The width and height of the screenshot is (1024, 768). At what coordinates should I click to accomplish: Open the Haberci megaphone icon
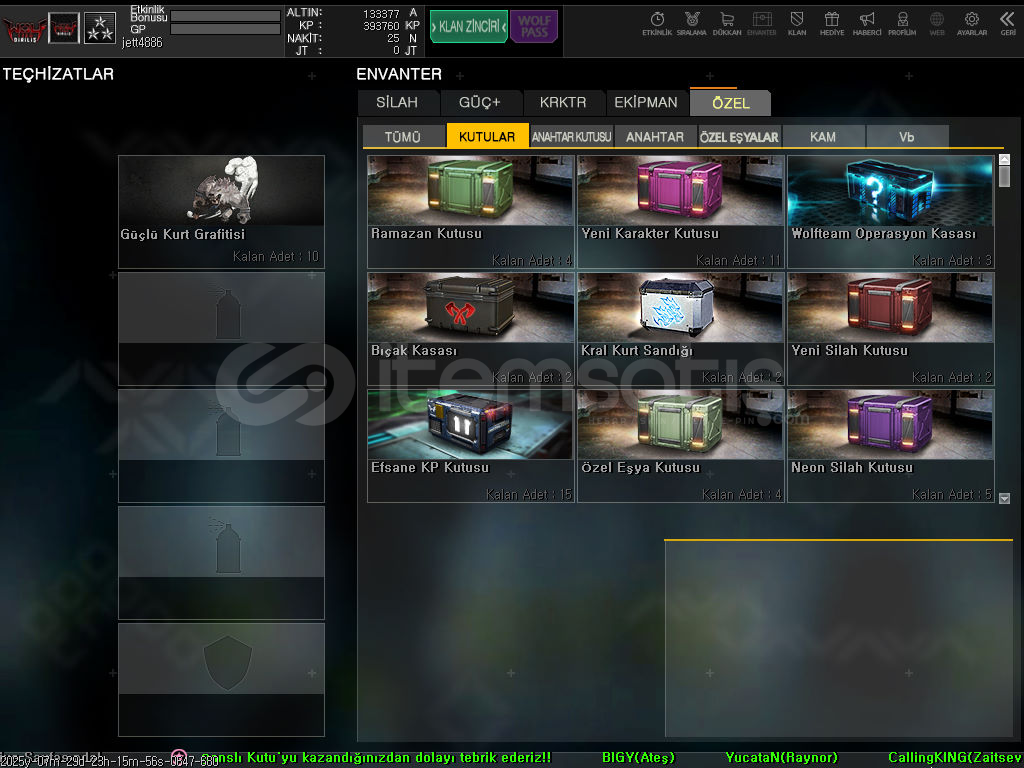tap(867, 24)
